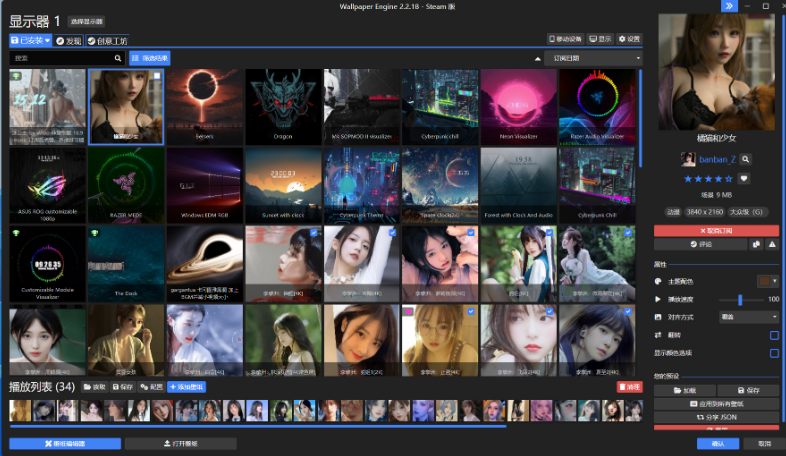
Task: Expand the Installed (已安装) tab dropdown arrow
Action: [47, 41]
